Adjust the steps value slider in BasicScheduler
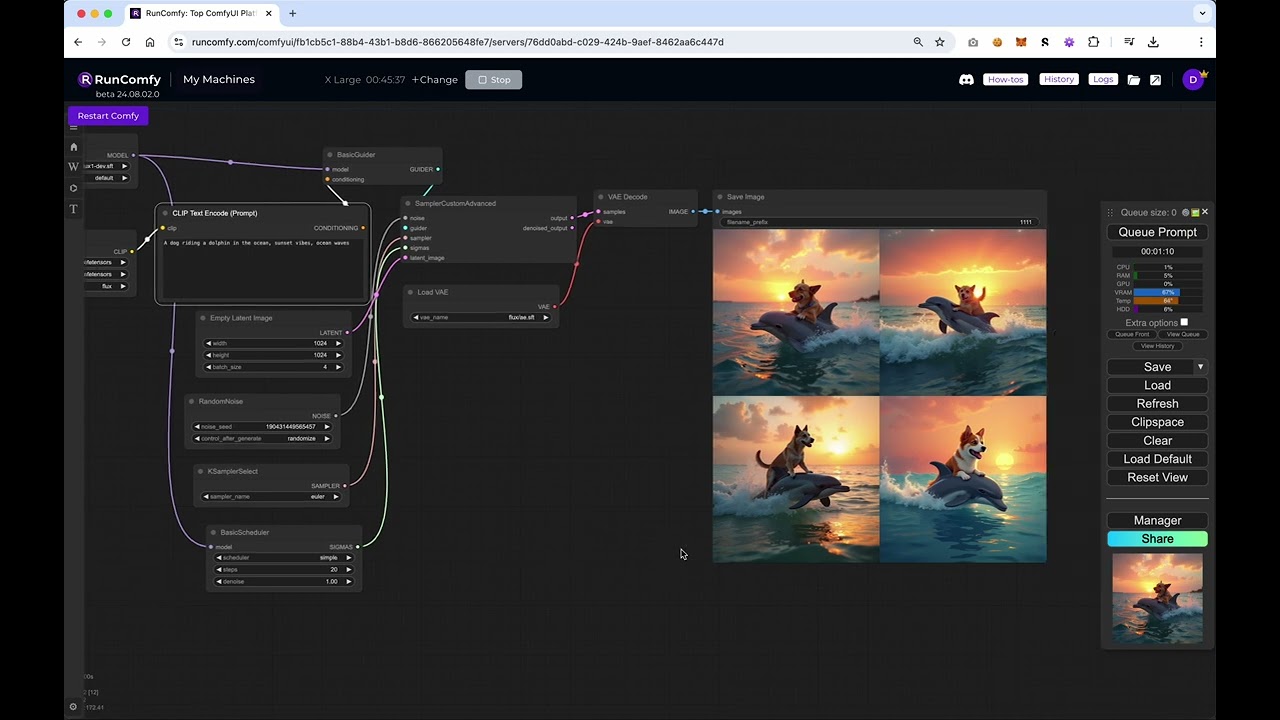 pos(283,570)
